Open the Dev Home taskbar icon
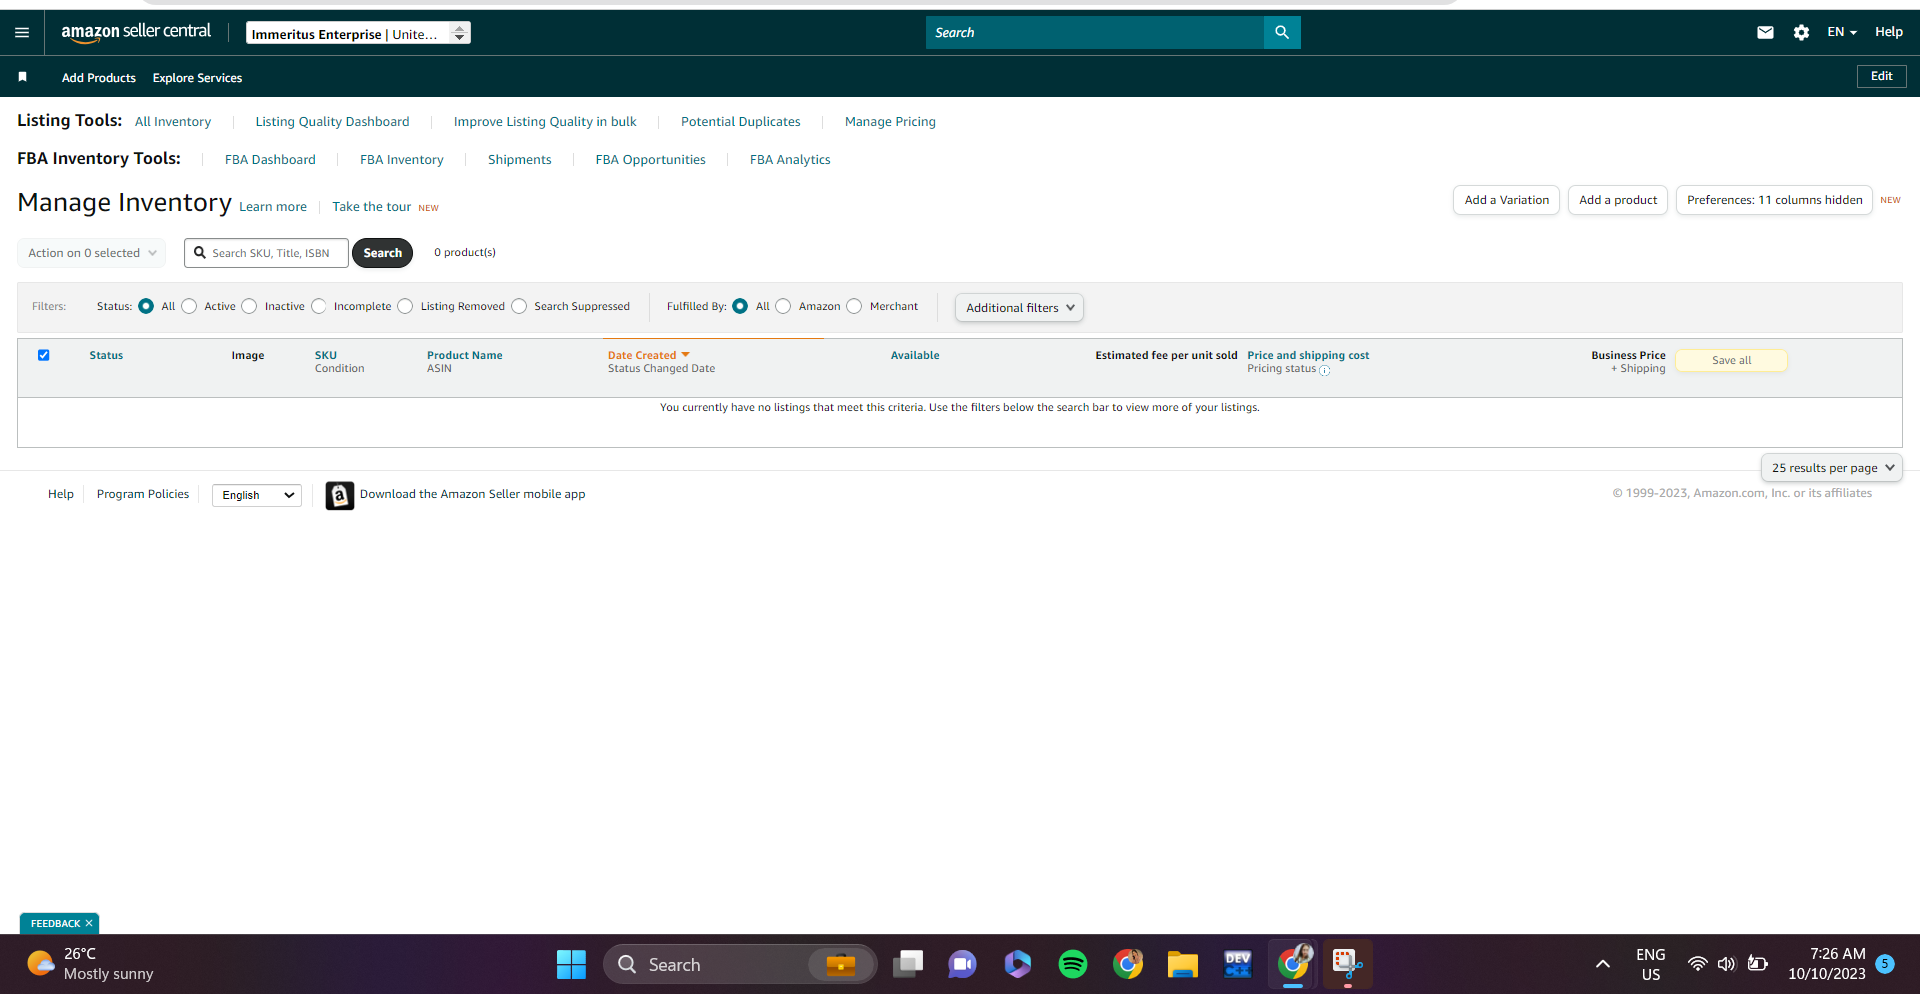The image size is (1920, 994). (x=1238, y=965)
